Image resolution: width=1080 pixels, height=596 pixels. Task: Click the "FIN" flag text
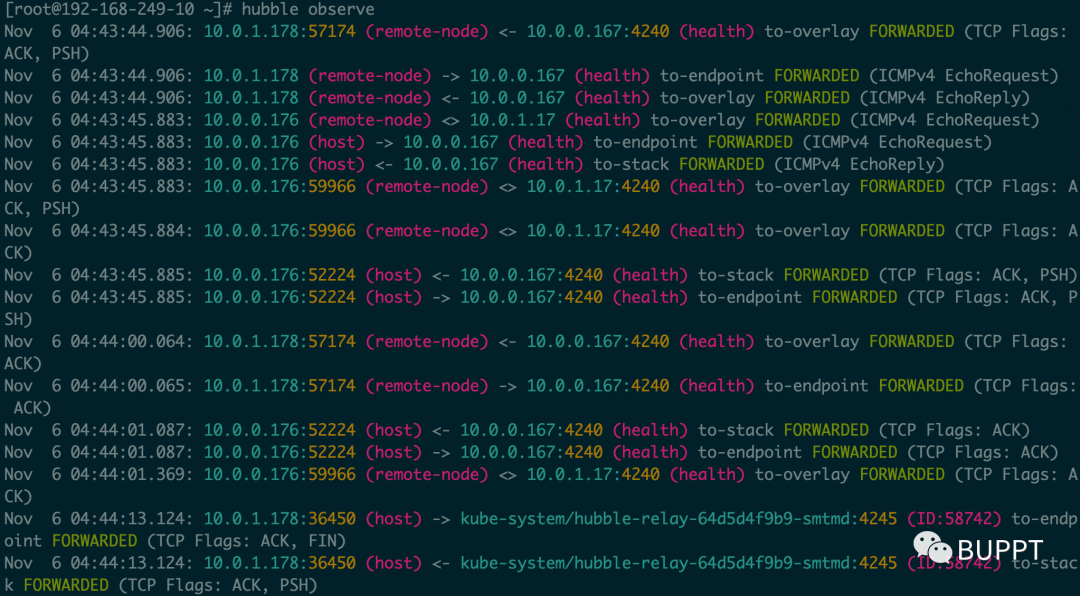tap(323, 541)
